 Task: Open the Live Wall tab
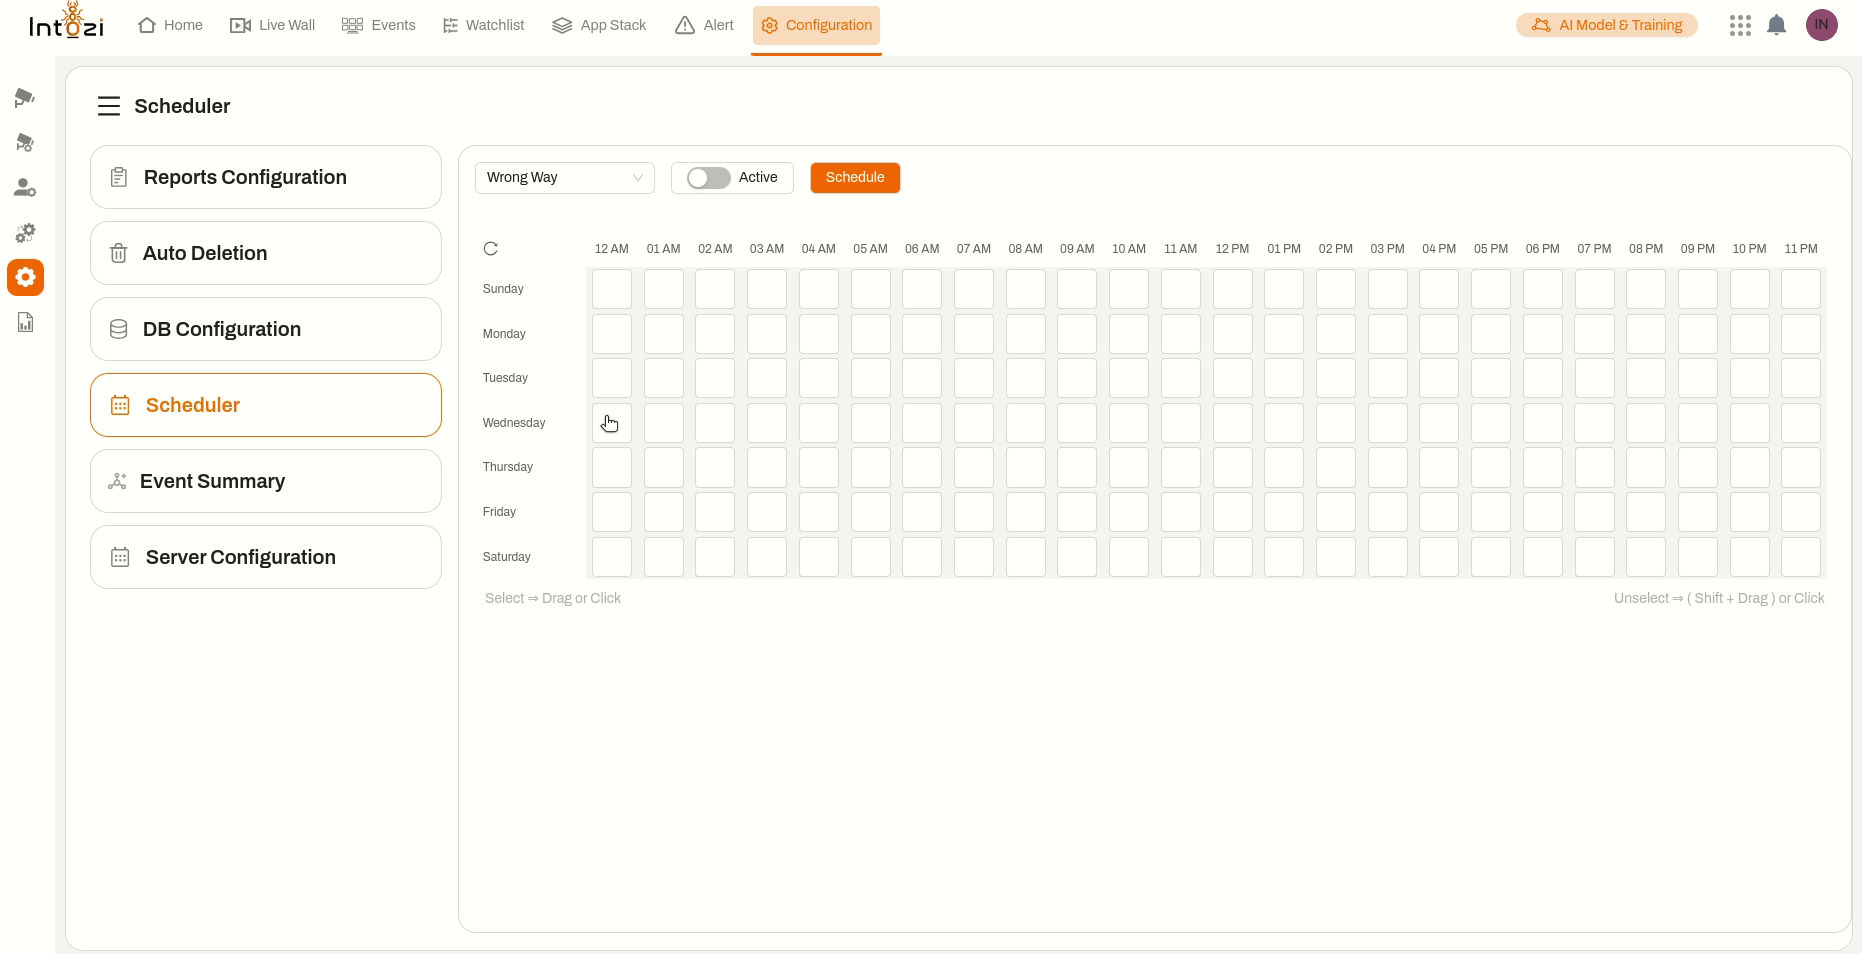[x=272, y=25]
